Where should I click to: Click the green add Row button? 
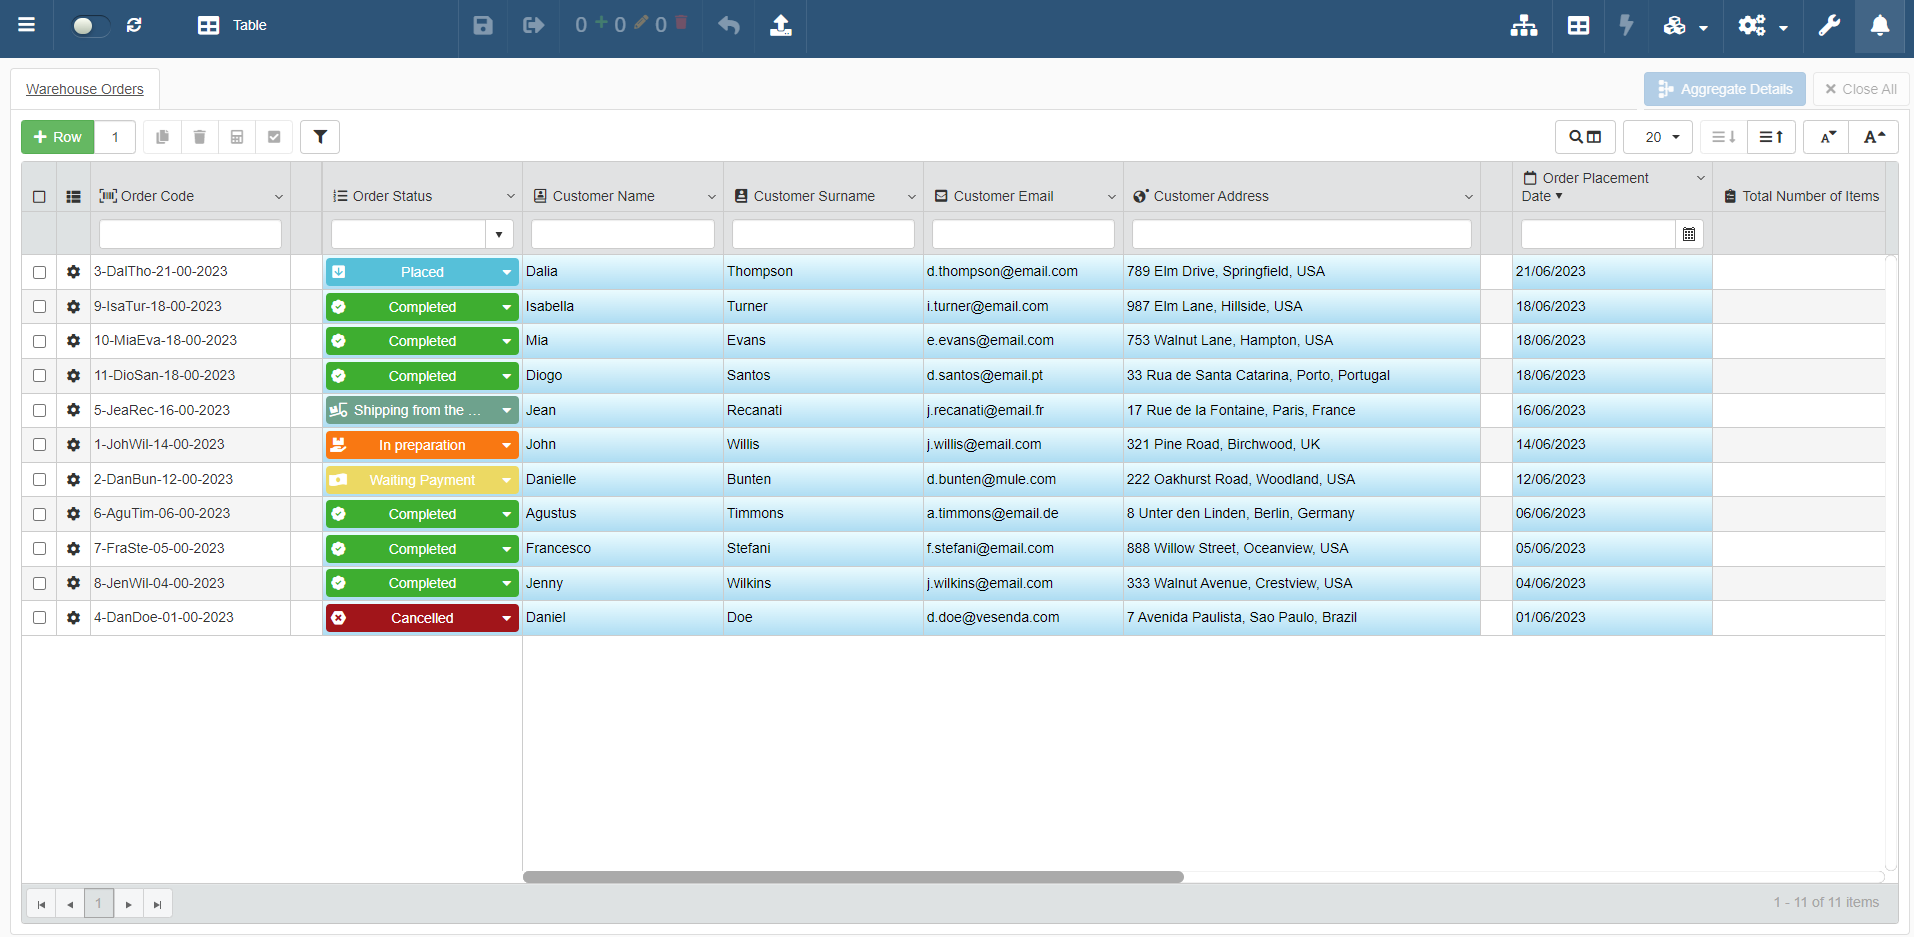pos(58,137)
